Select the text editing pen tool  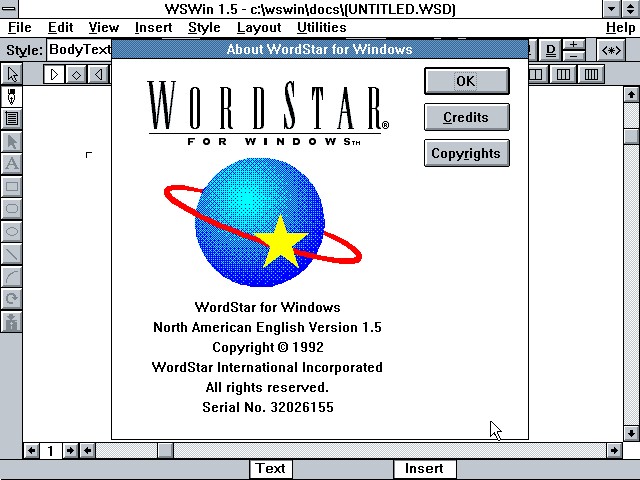pos(12,96)
